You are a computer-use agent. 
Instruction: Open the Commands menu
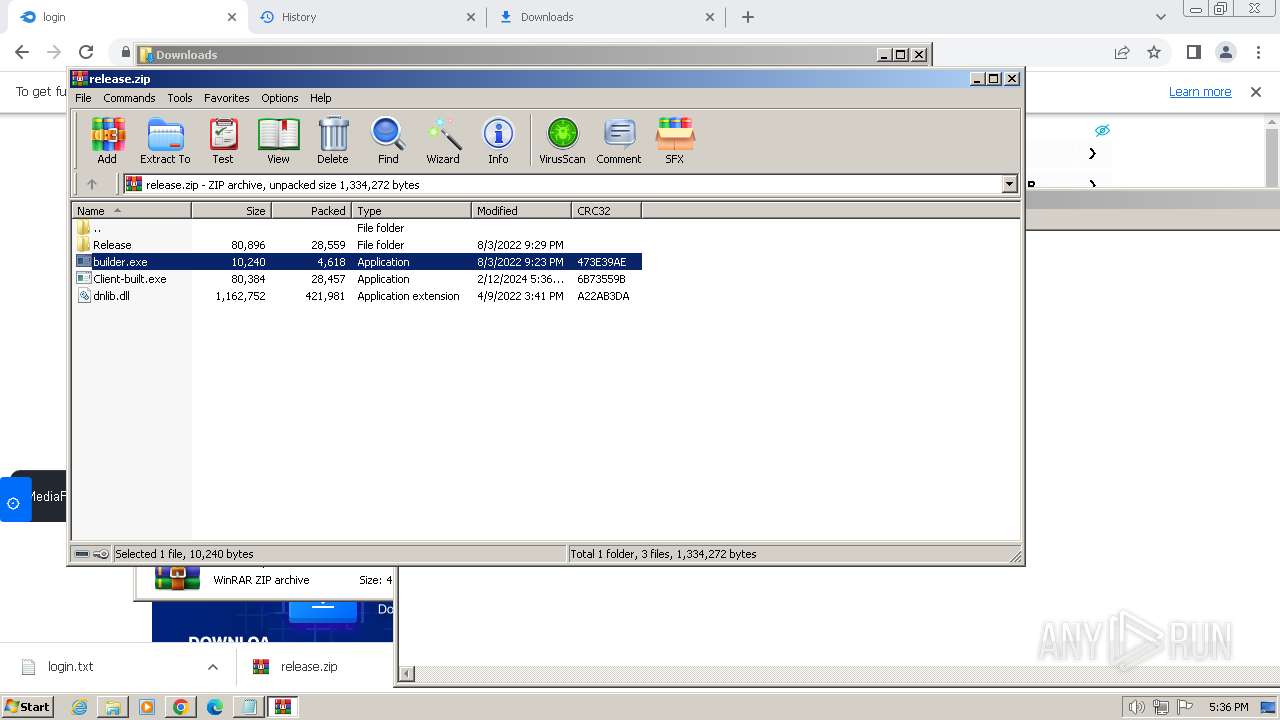tap(129, 98)
